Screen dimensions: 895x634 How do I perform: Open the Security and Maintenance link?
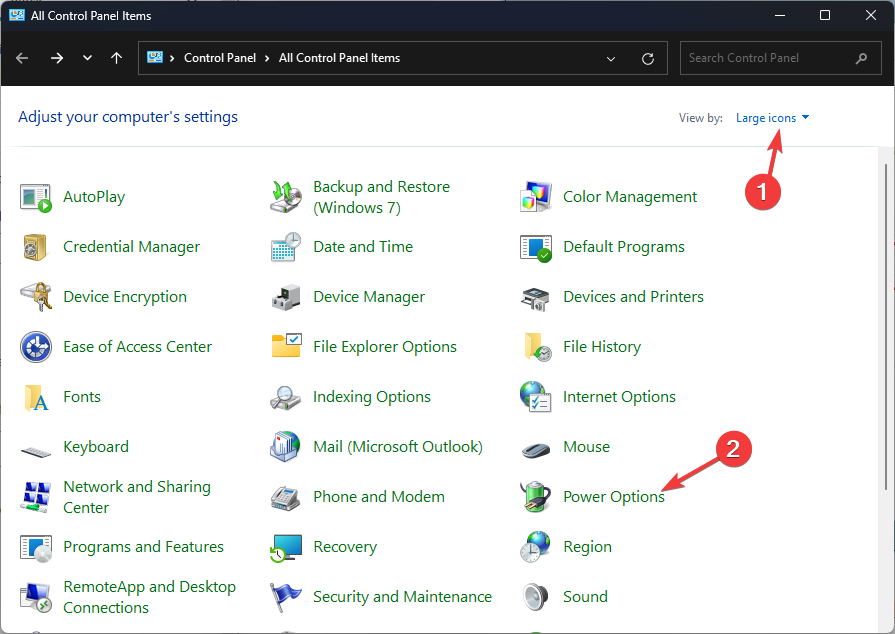click(x=402, y=597)
